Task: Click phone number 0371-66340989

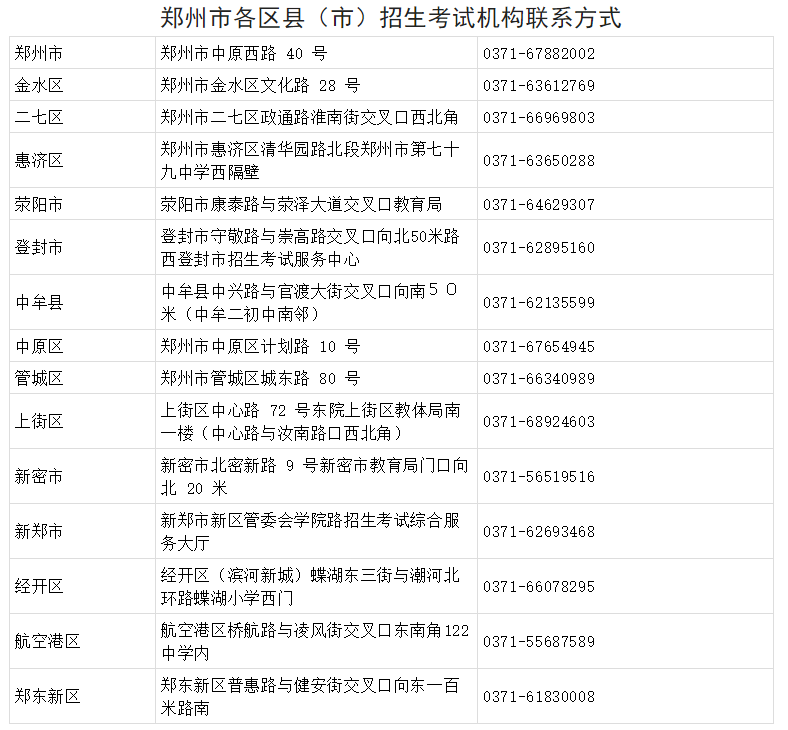Action: coord(539,379)
